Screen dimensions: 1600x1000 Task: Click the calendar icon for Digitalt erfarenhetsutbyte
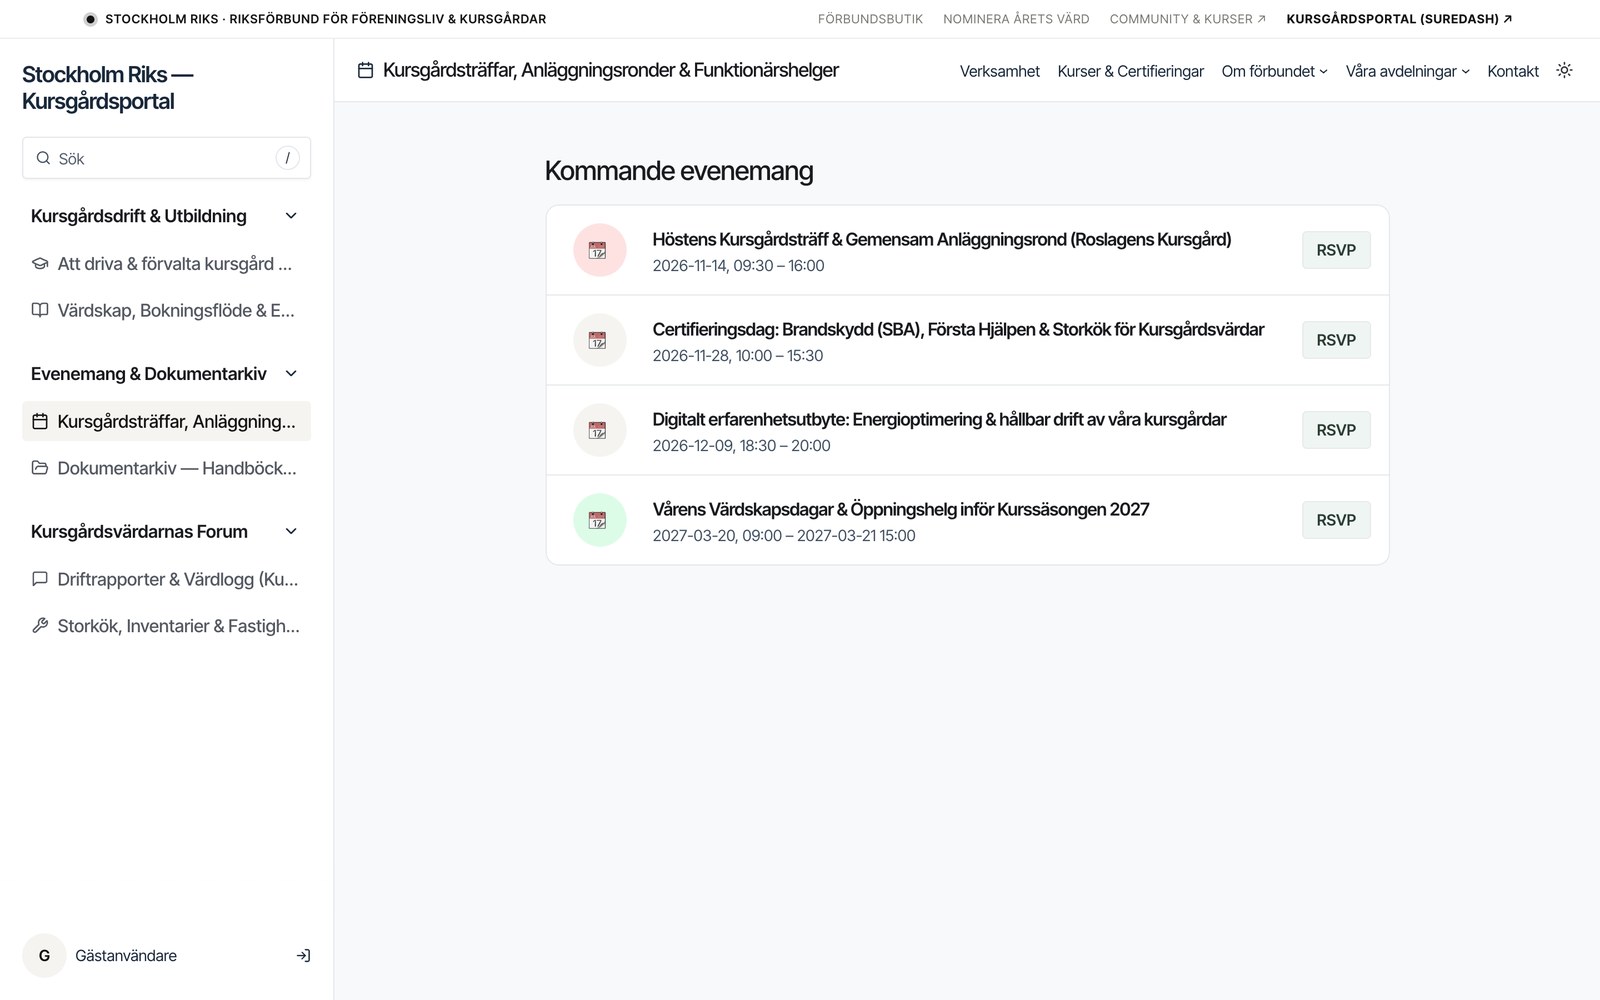pos(599,430)
